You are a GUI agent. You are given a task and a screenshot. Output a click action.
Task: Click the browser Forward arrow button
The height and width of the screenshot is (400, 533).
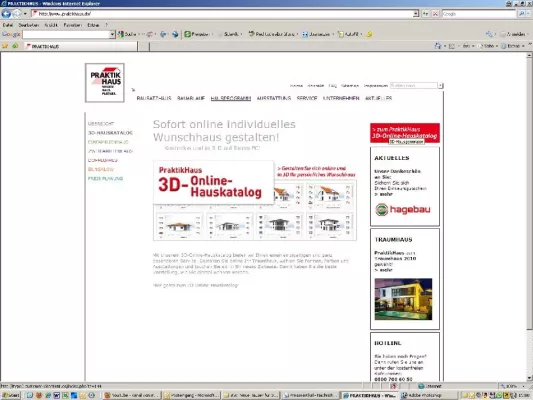pos(17,14)
